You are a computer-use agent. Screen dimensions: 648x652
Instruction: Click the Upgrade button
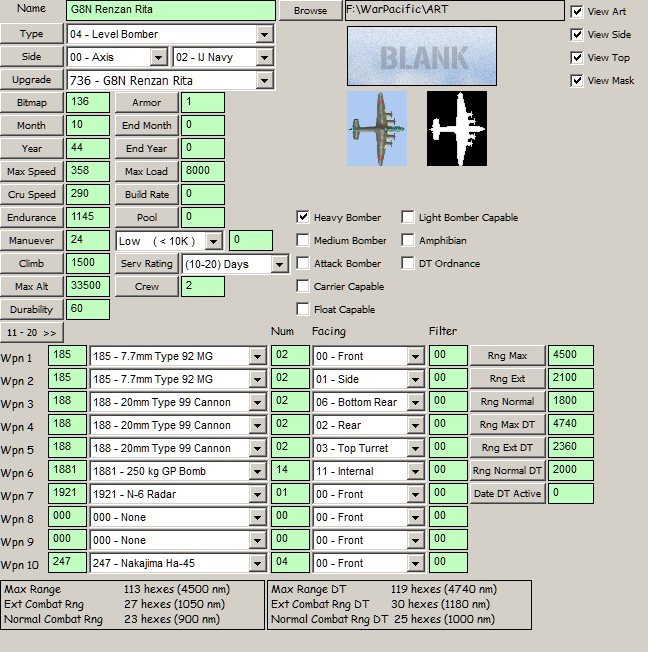coord(32,79)
